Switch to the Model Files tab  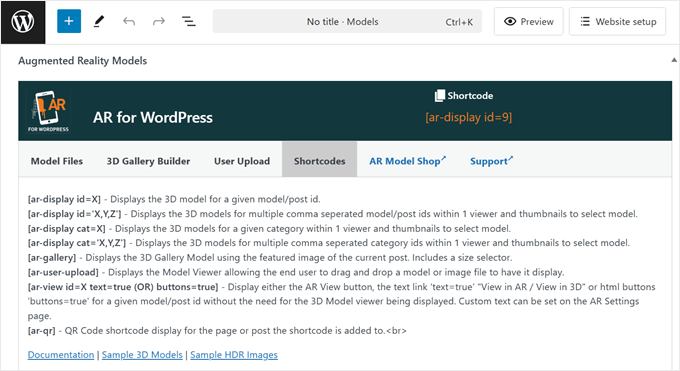(x=57, y=161)
